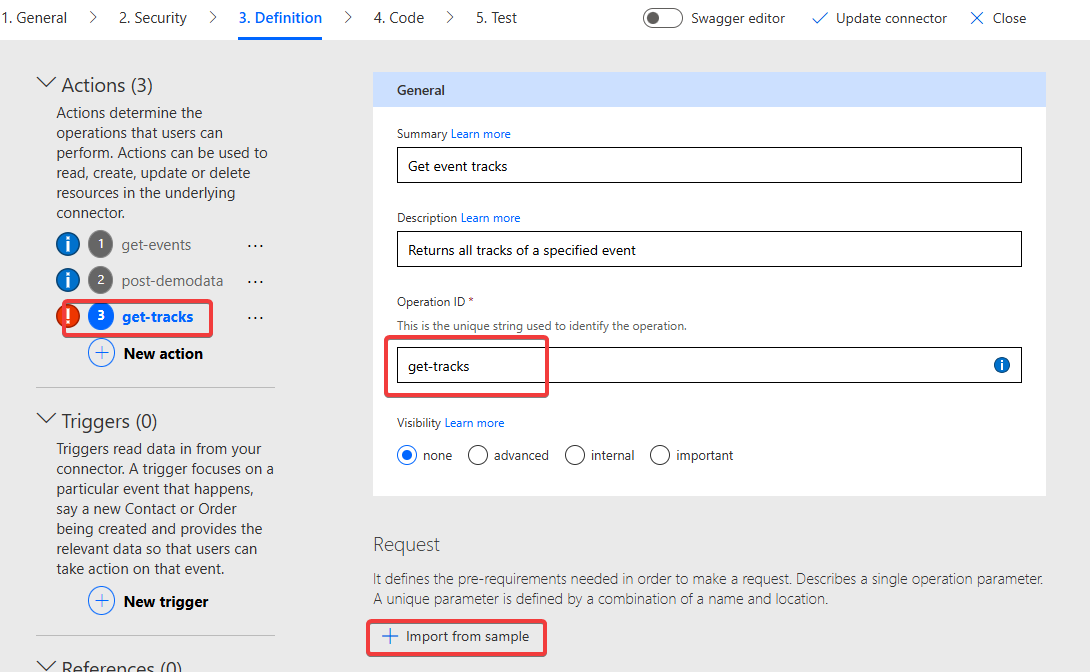Click the info icon beside post-demodata action
This screenshot has height=672, width=1090.
click(x=67, y=280)
